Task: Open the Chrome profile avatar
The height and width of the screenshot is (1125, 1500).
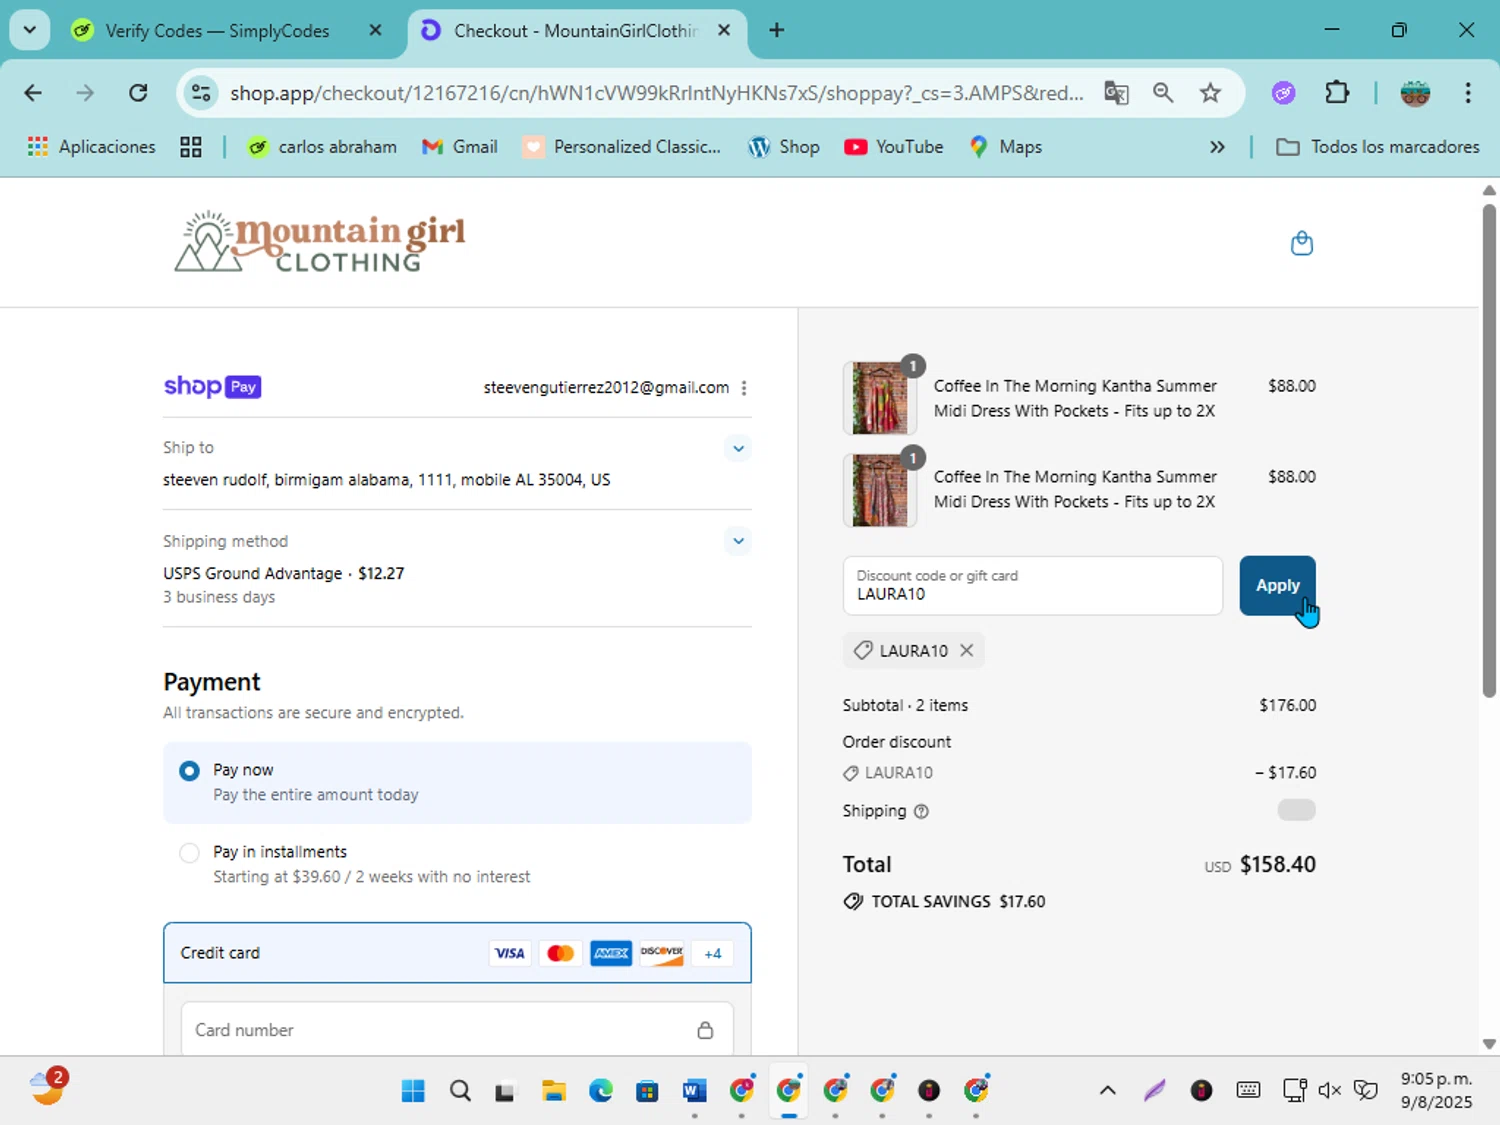Action: pos(1415,93)
